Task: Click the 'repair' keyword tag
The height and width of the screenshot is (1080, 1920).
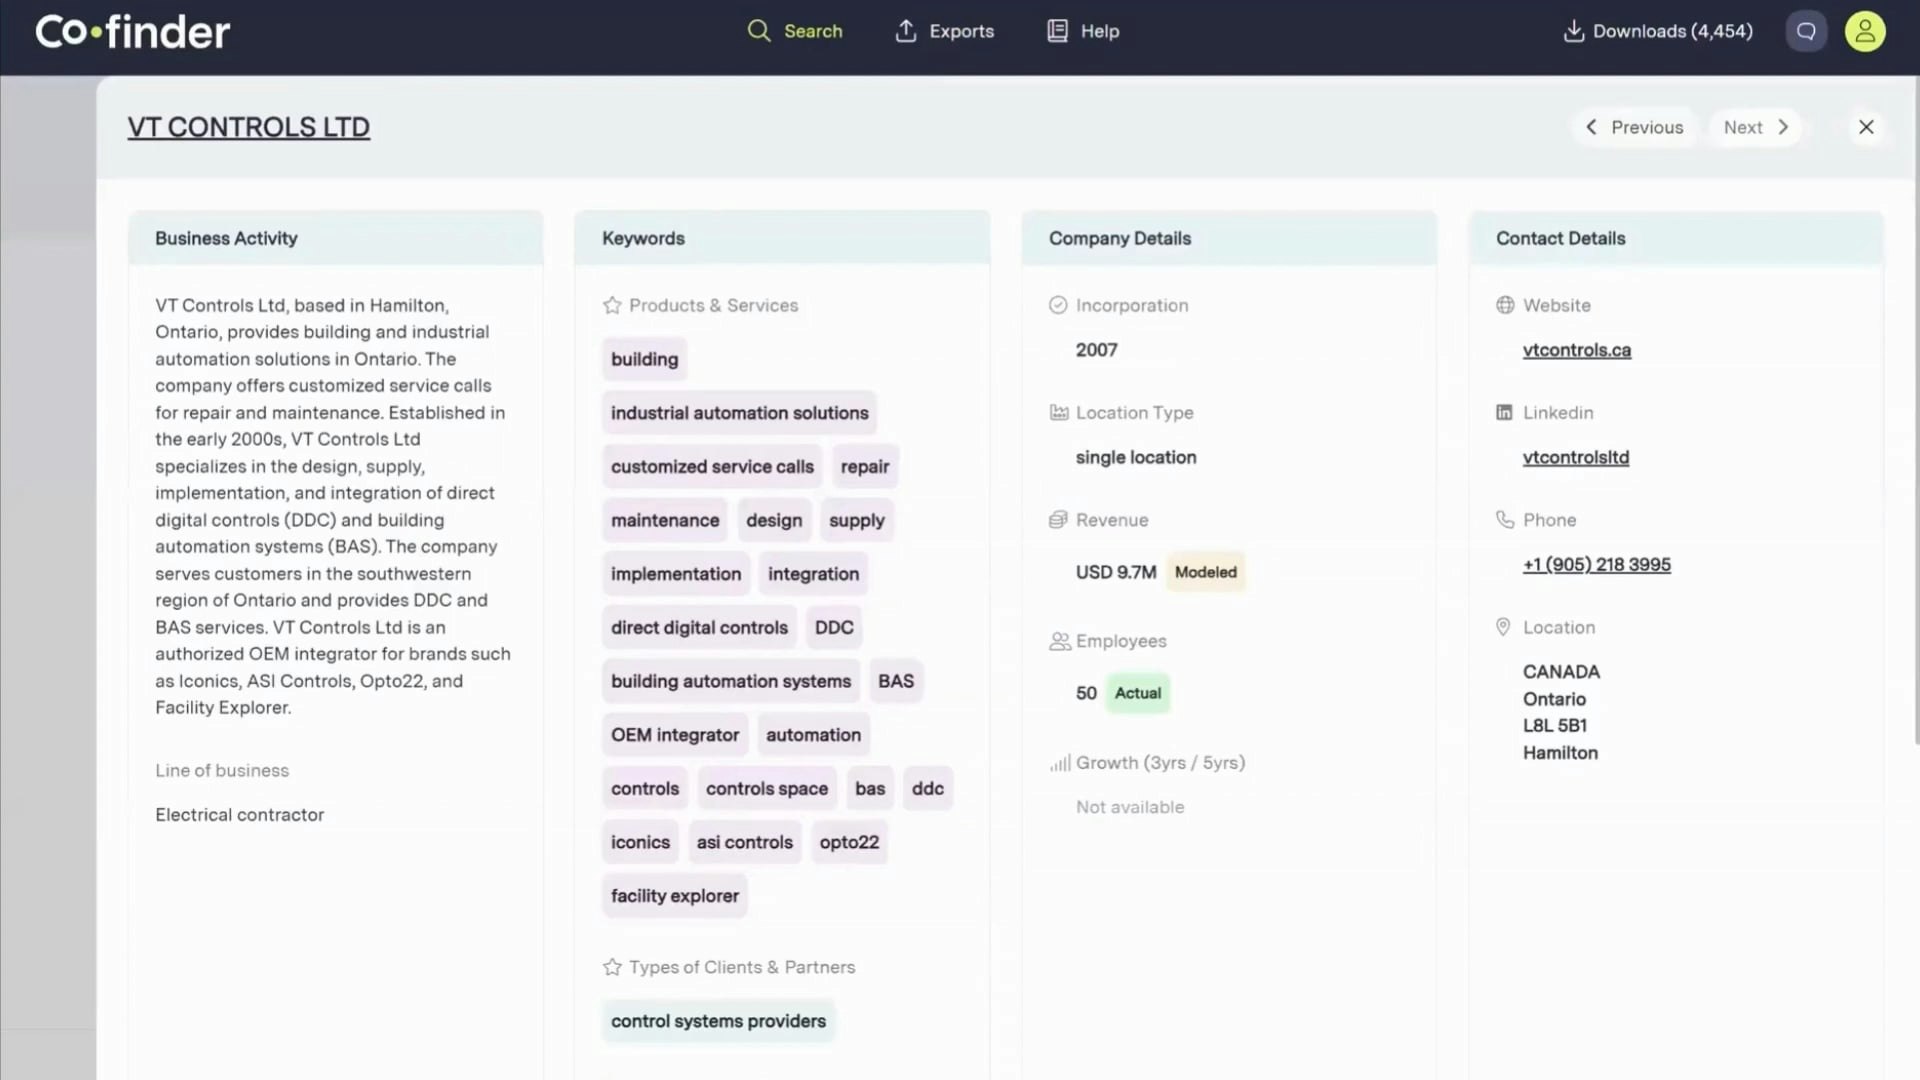Action: 865,467
